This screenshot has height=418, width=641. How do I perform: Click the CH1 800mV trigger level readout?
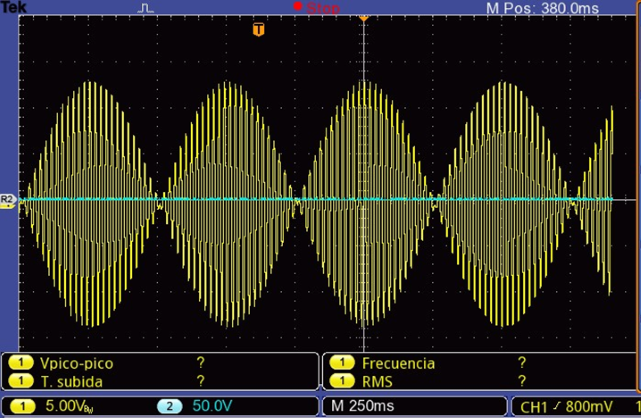click(x=566, y=407)
